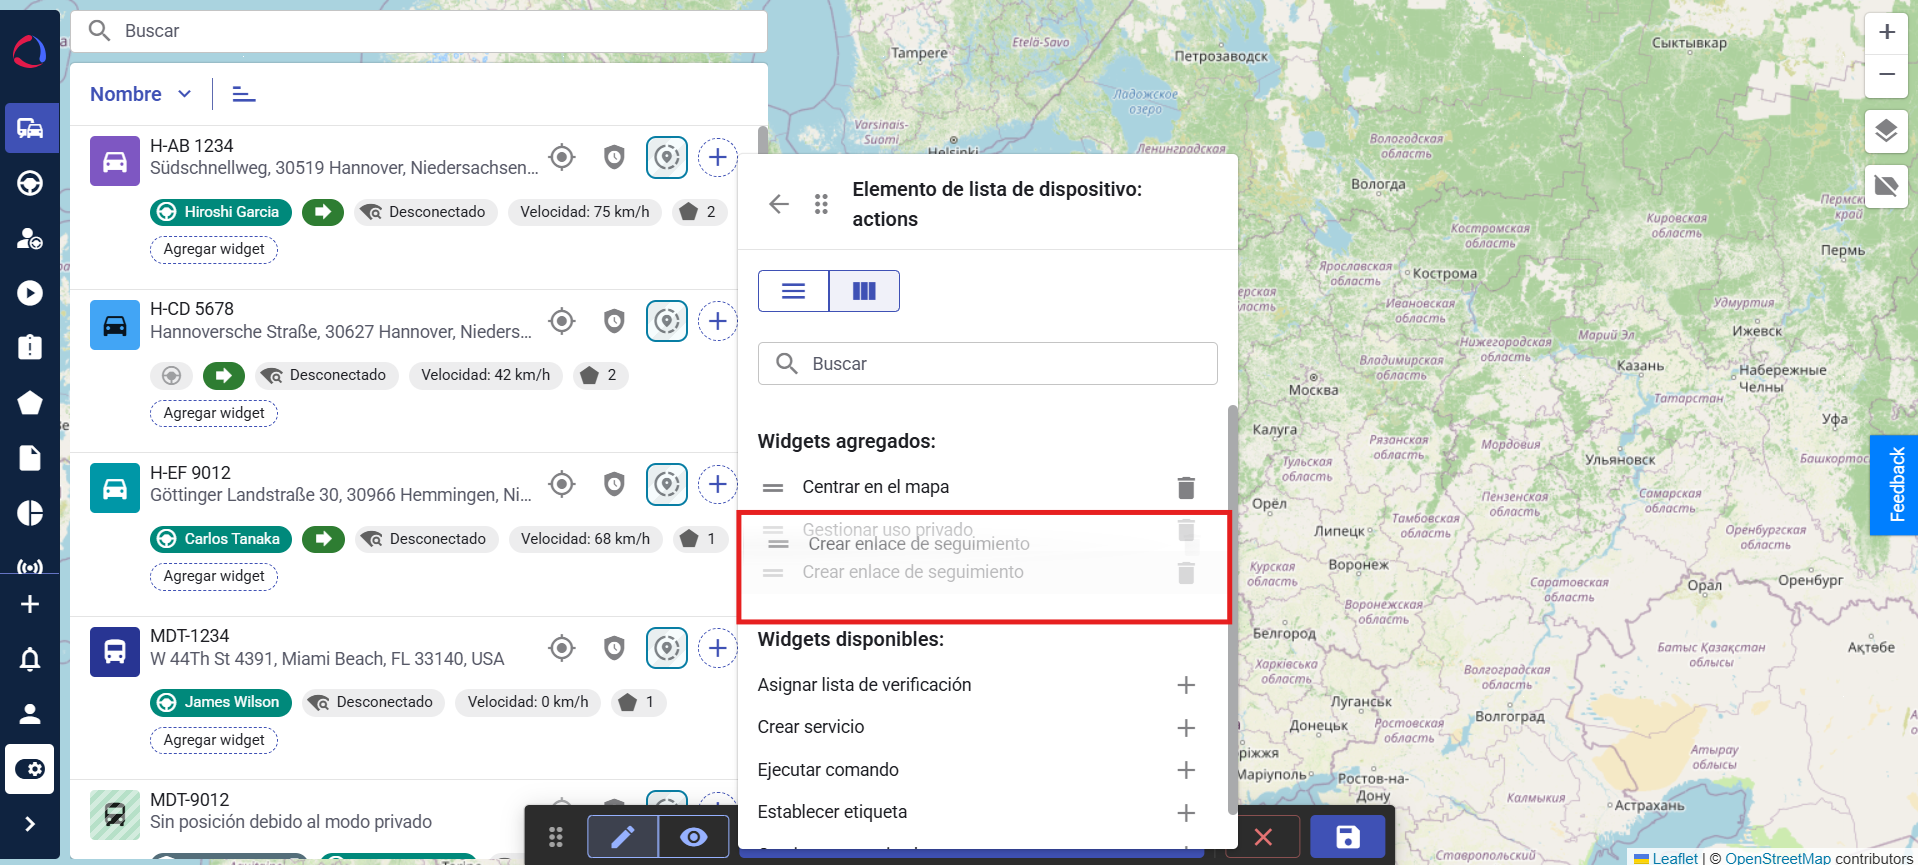This screenshot has width=1918, height=865.
Task: Select the Carlos Tanaka driver chip
Action: pyautogui.click(x=221, y=539)
